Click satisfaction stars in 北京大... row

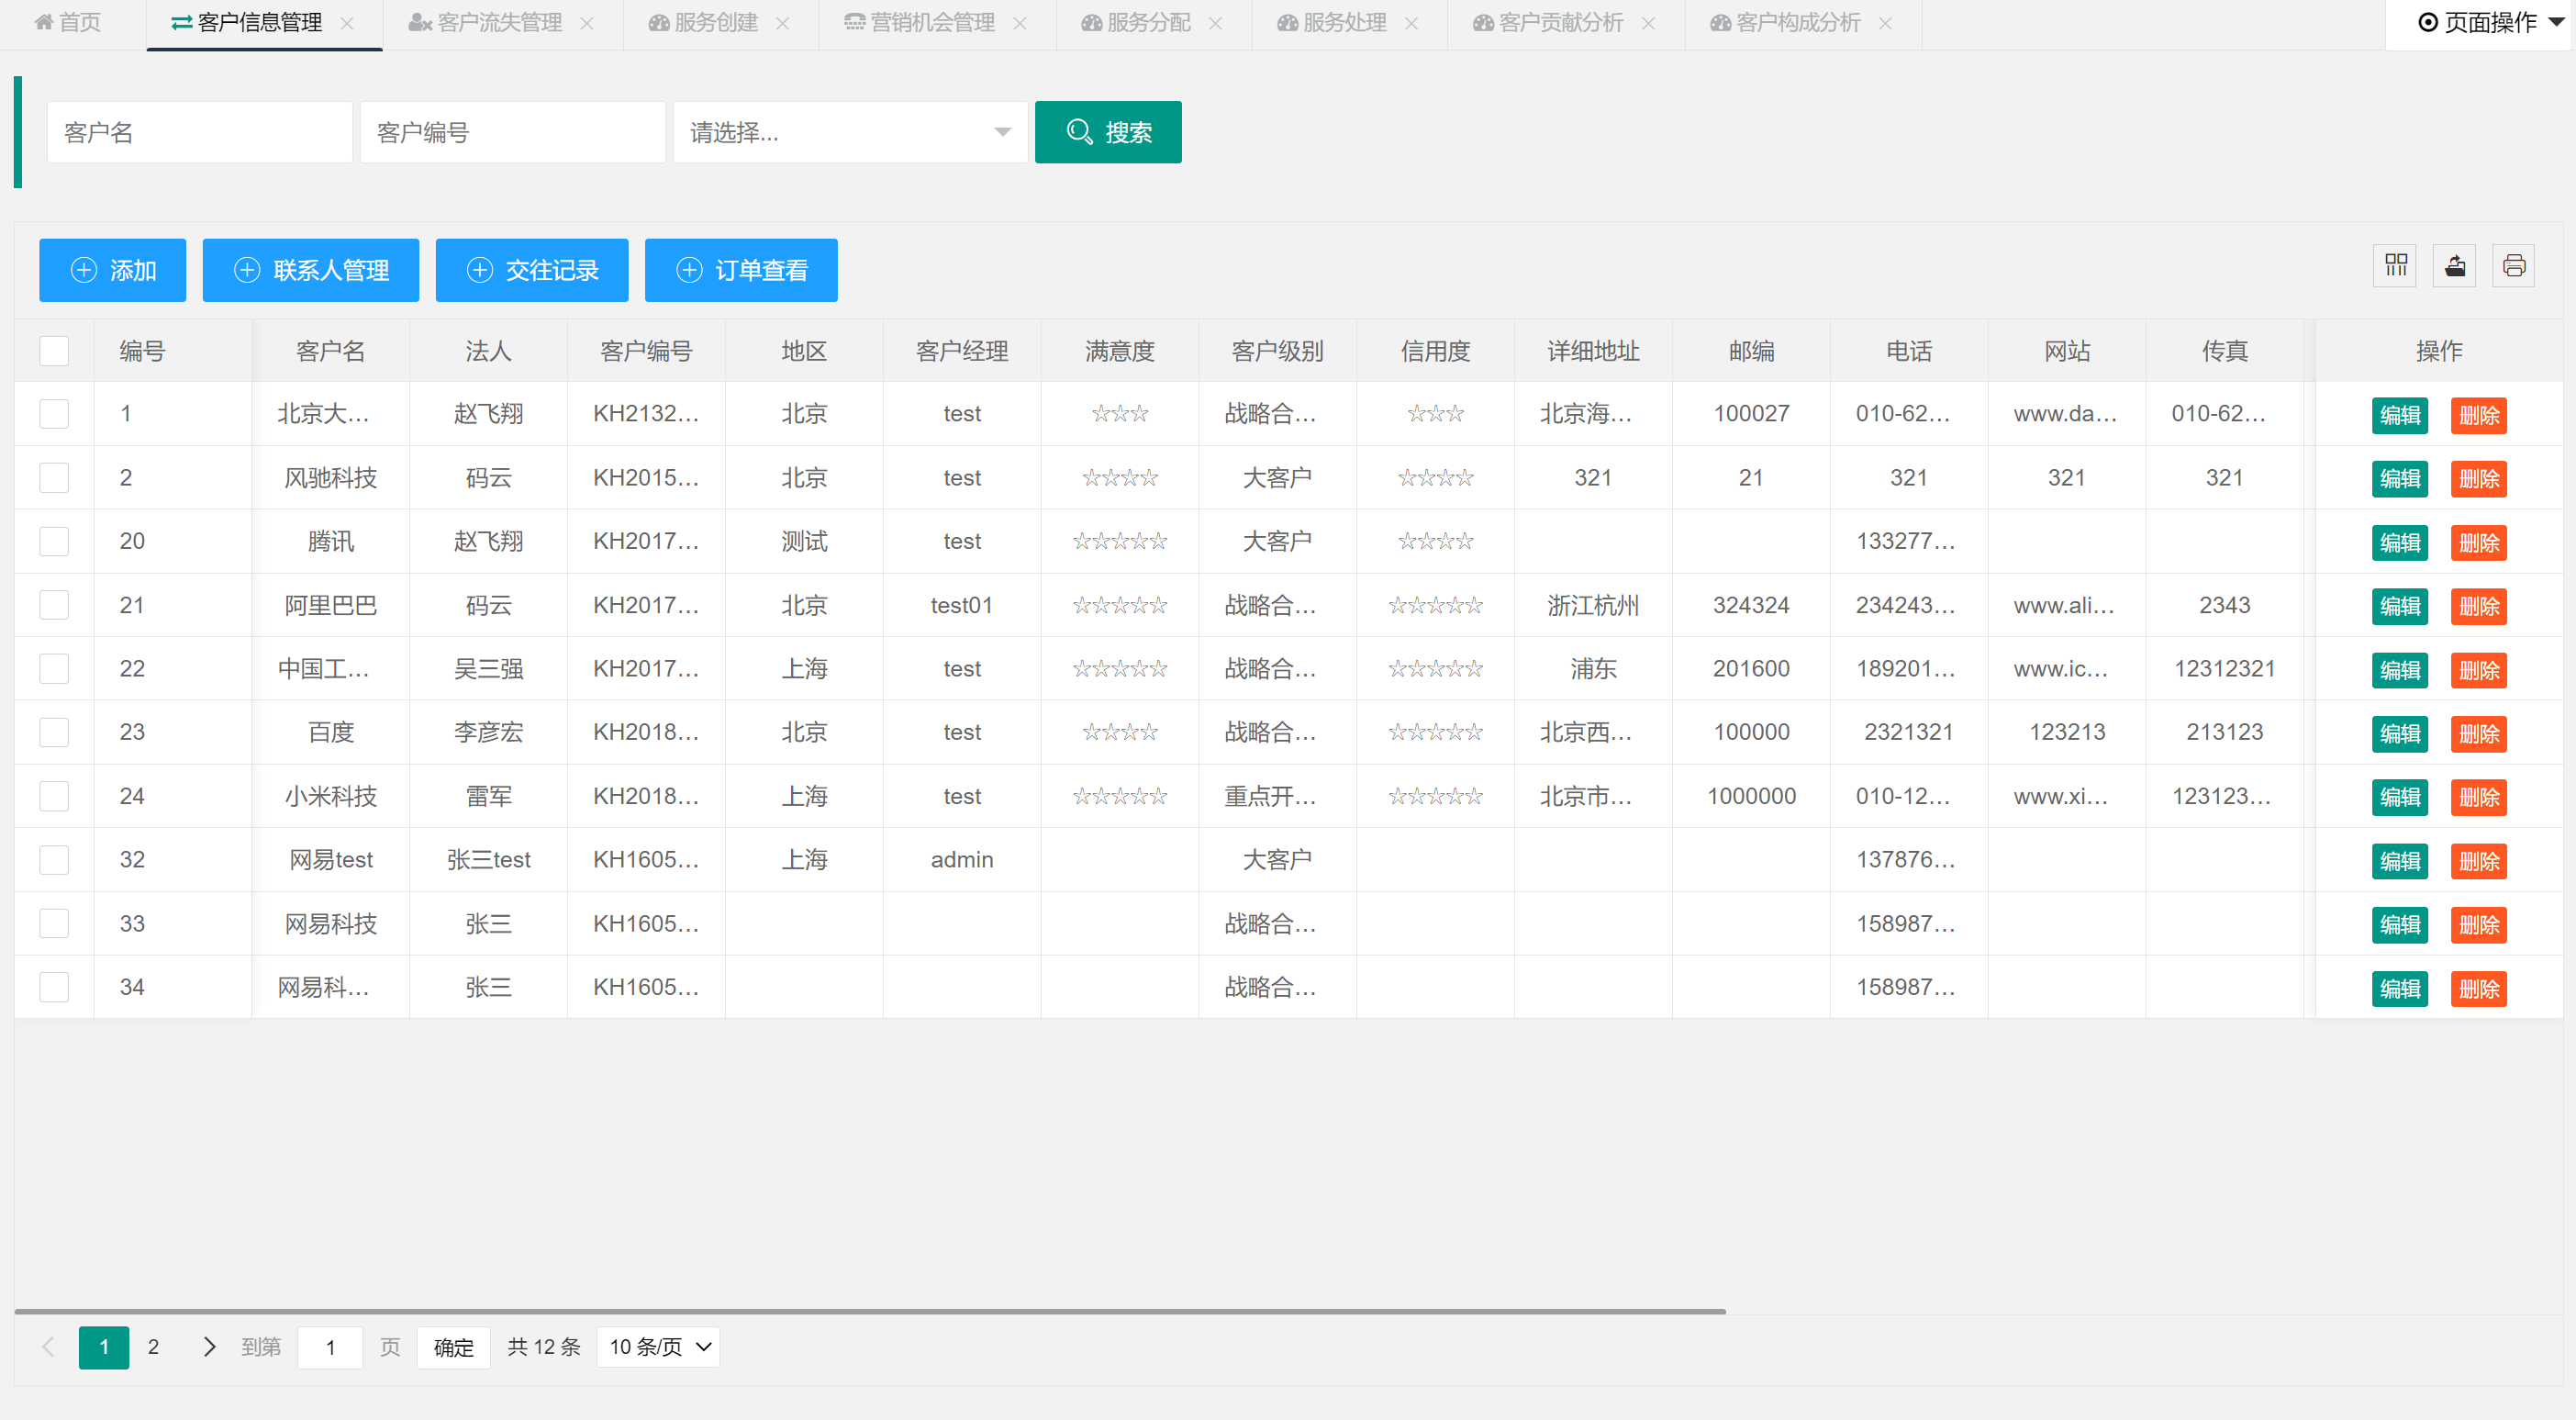(x=1120, y=414)
